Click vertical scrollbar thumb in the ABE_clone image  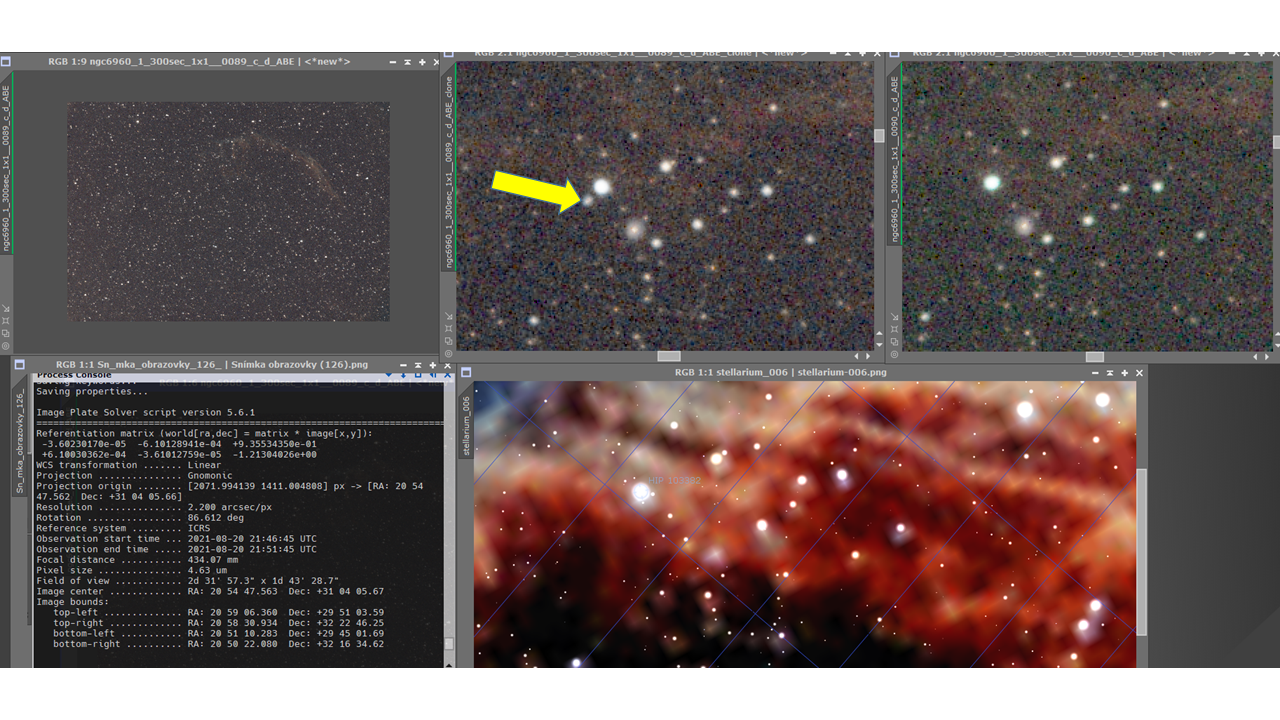click(879, 135)
